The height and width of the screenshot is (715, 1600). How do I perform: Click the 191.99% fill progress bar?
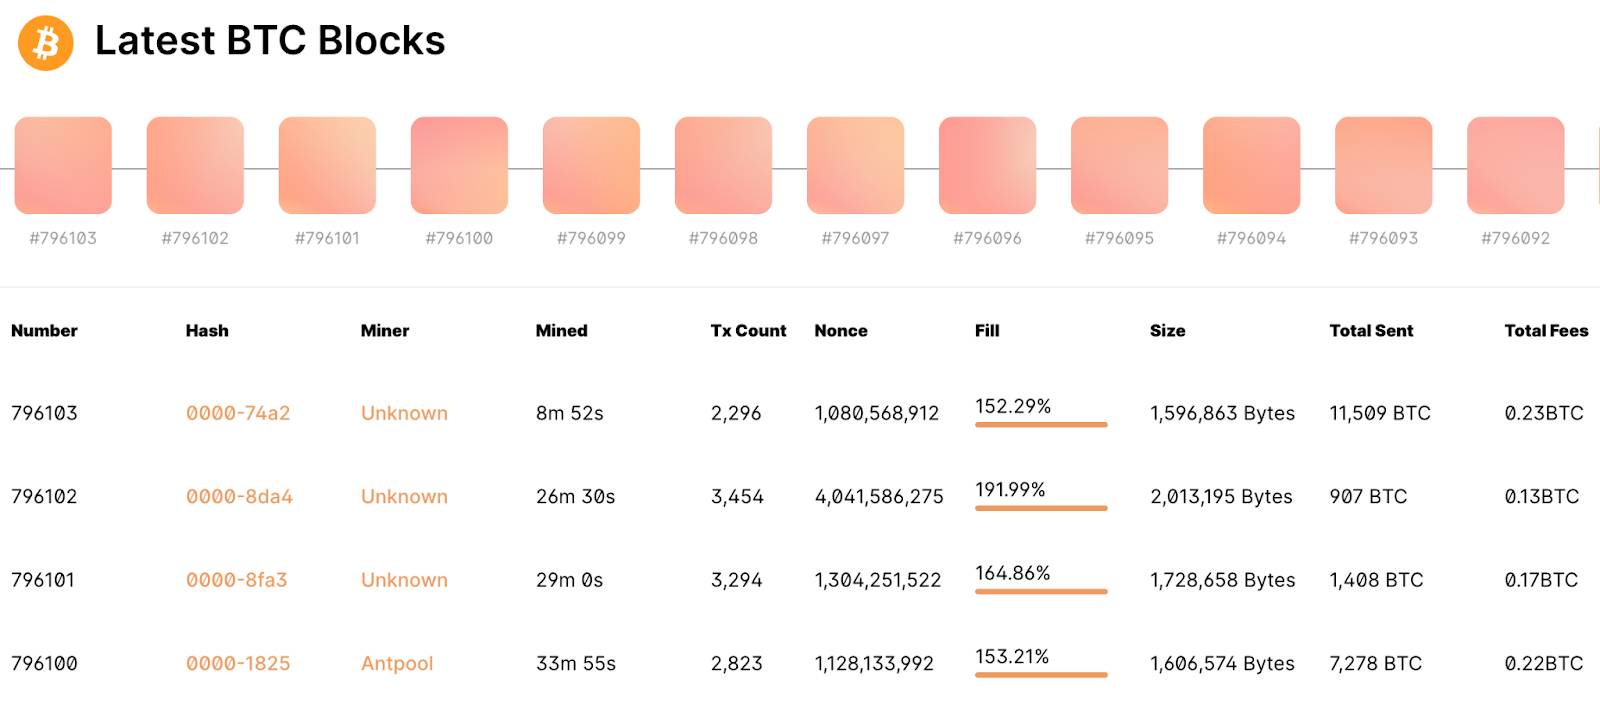tap(1041, 508)
